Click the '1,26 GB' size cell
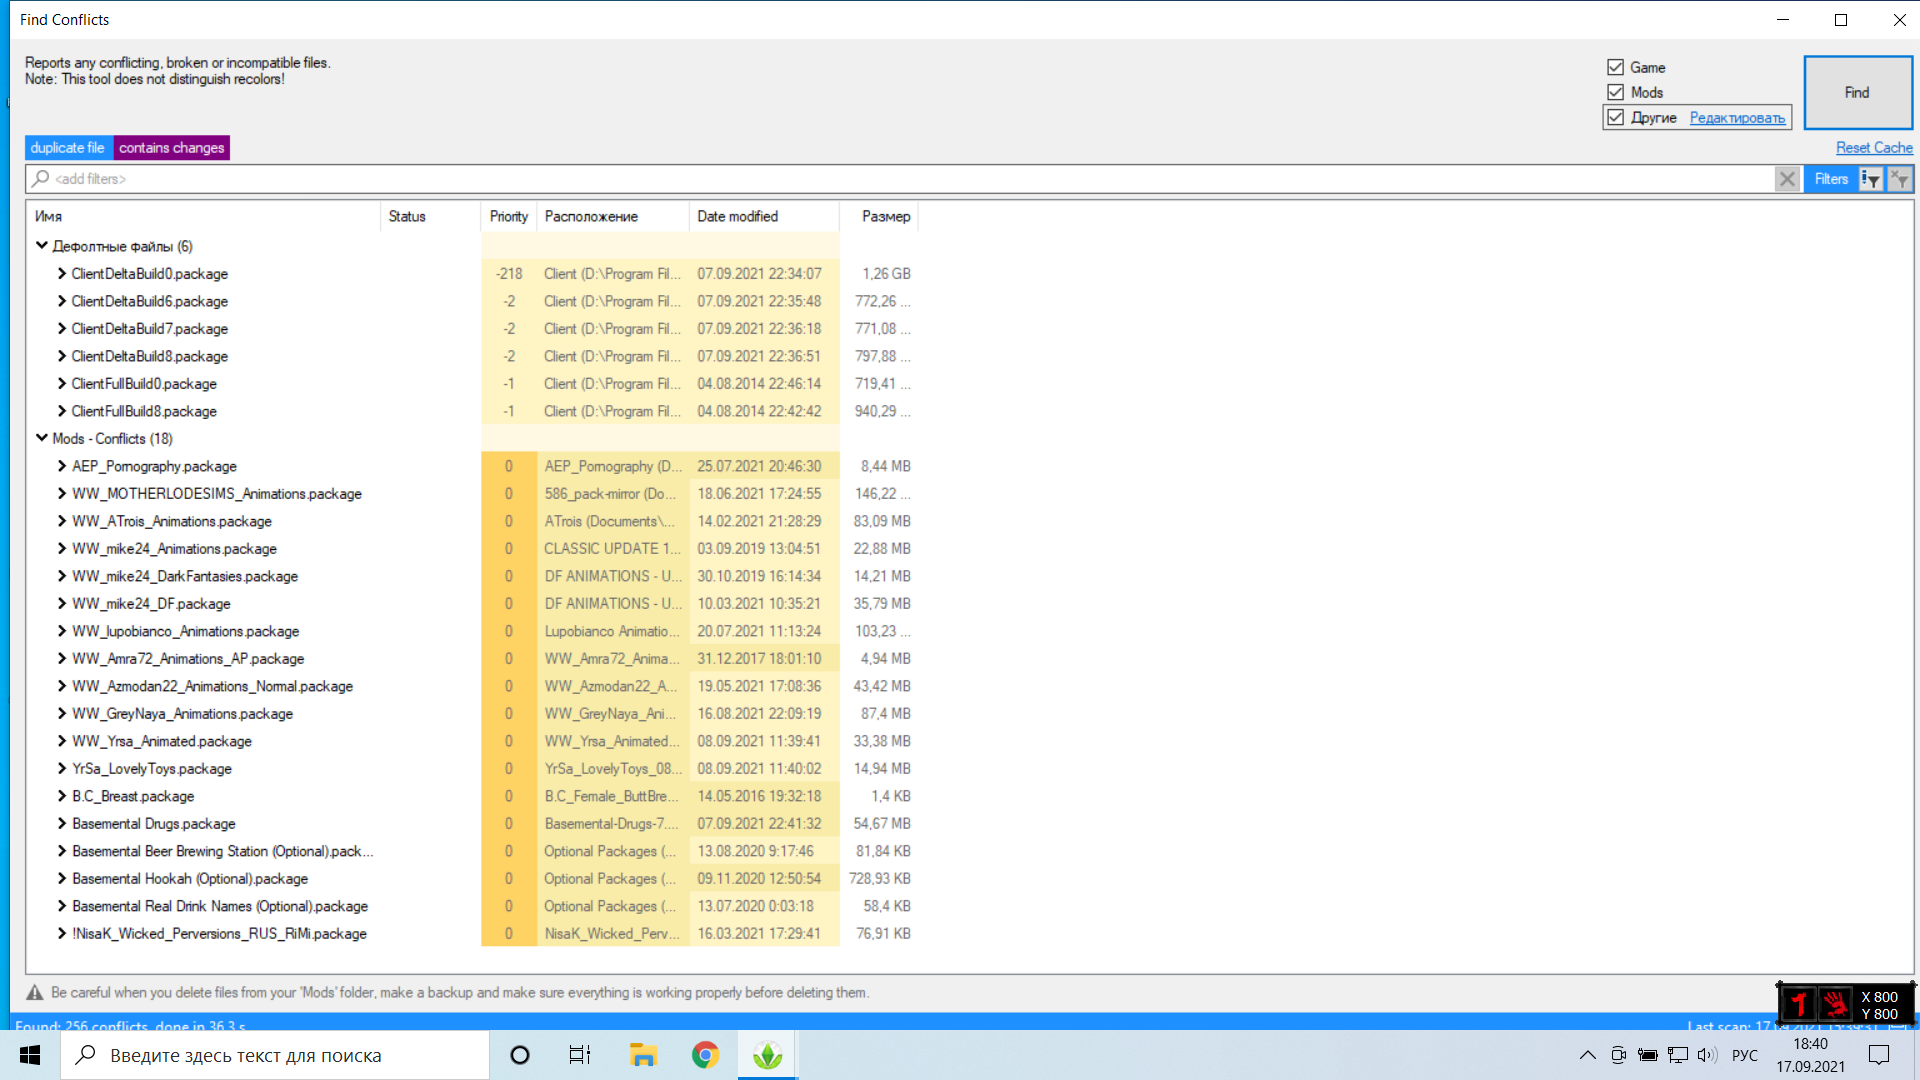1920x1080 pixels. click(886, 273)
